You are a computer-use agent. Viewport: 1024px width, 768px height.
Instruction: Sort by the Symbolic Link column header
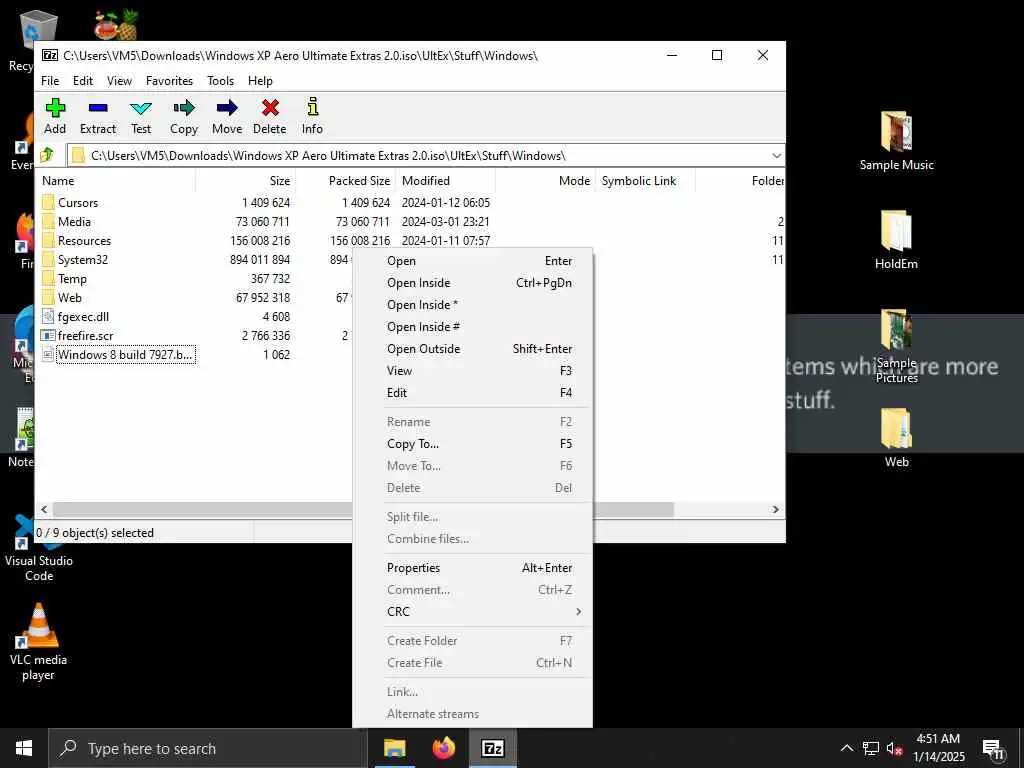coord(645,181)
